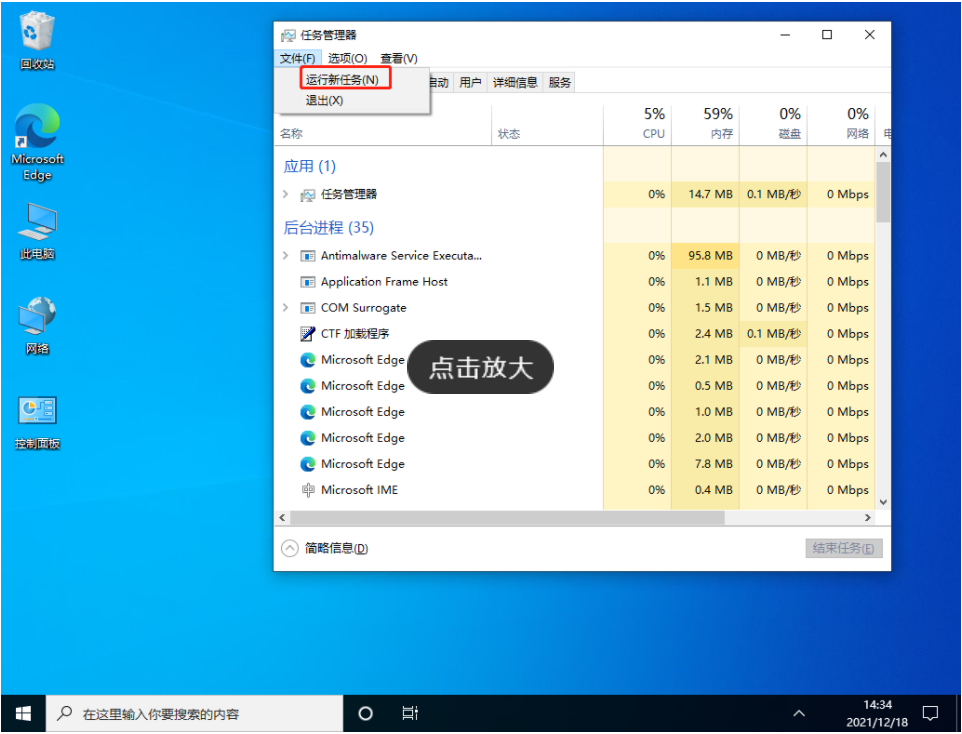Choose Exit from the File menu

(324, 100)
